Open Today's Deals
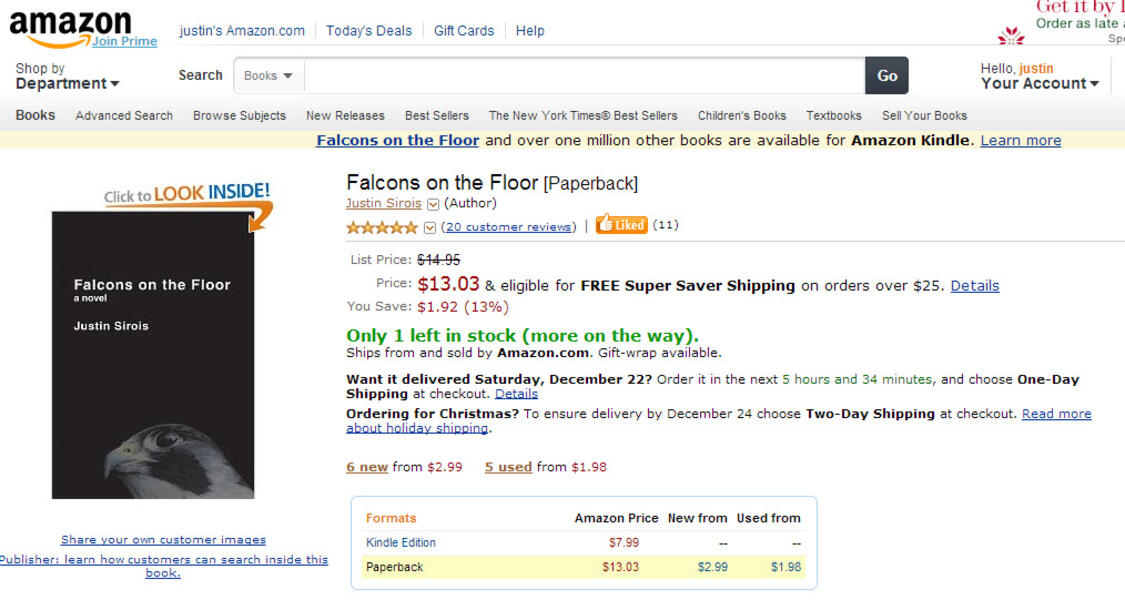This screenshot has height=600, width=1125. [369, 31]
